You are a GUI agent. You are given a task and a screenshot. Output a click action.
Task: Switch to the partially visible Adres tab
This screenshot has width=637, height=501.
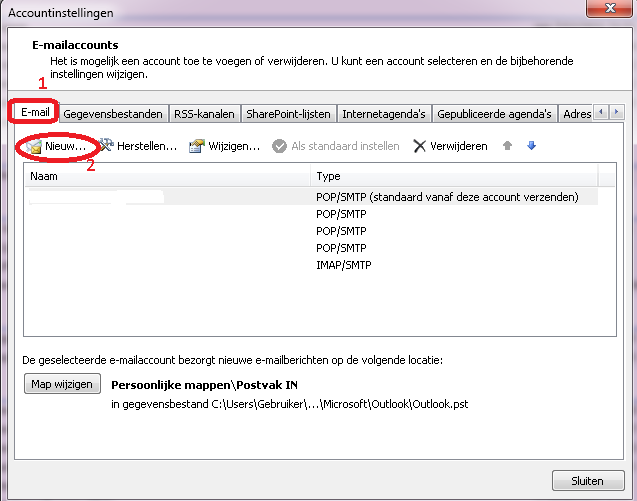click(576, 114)
